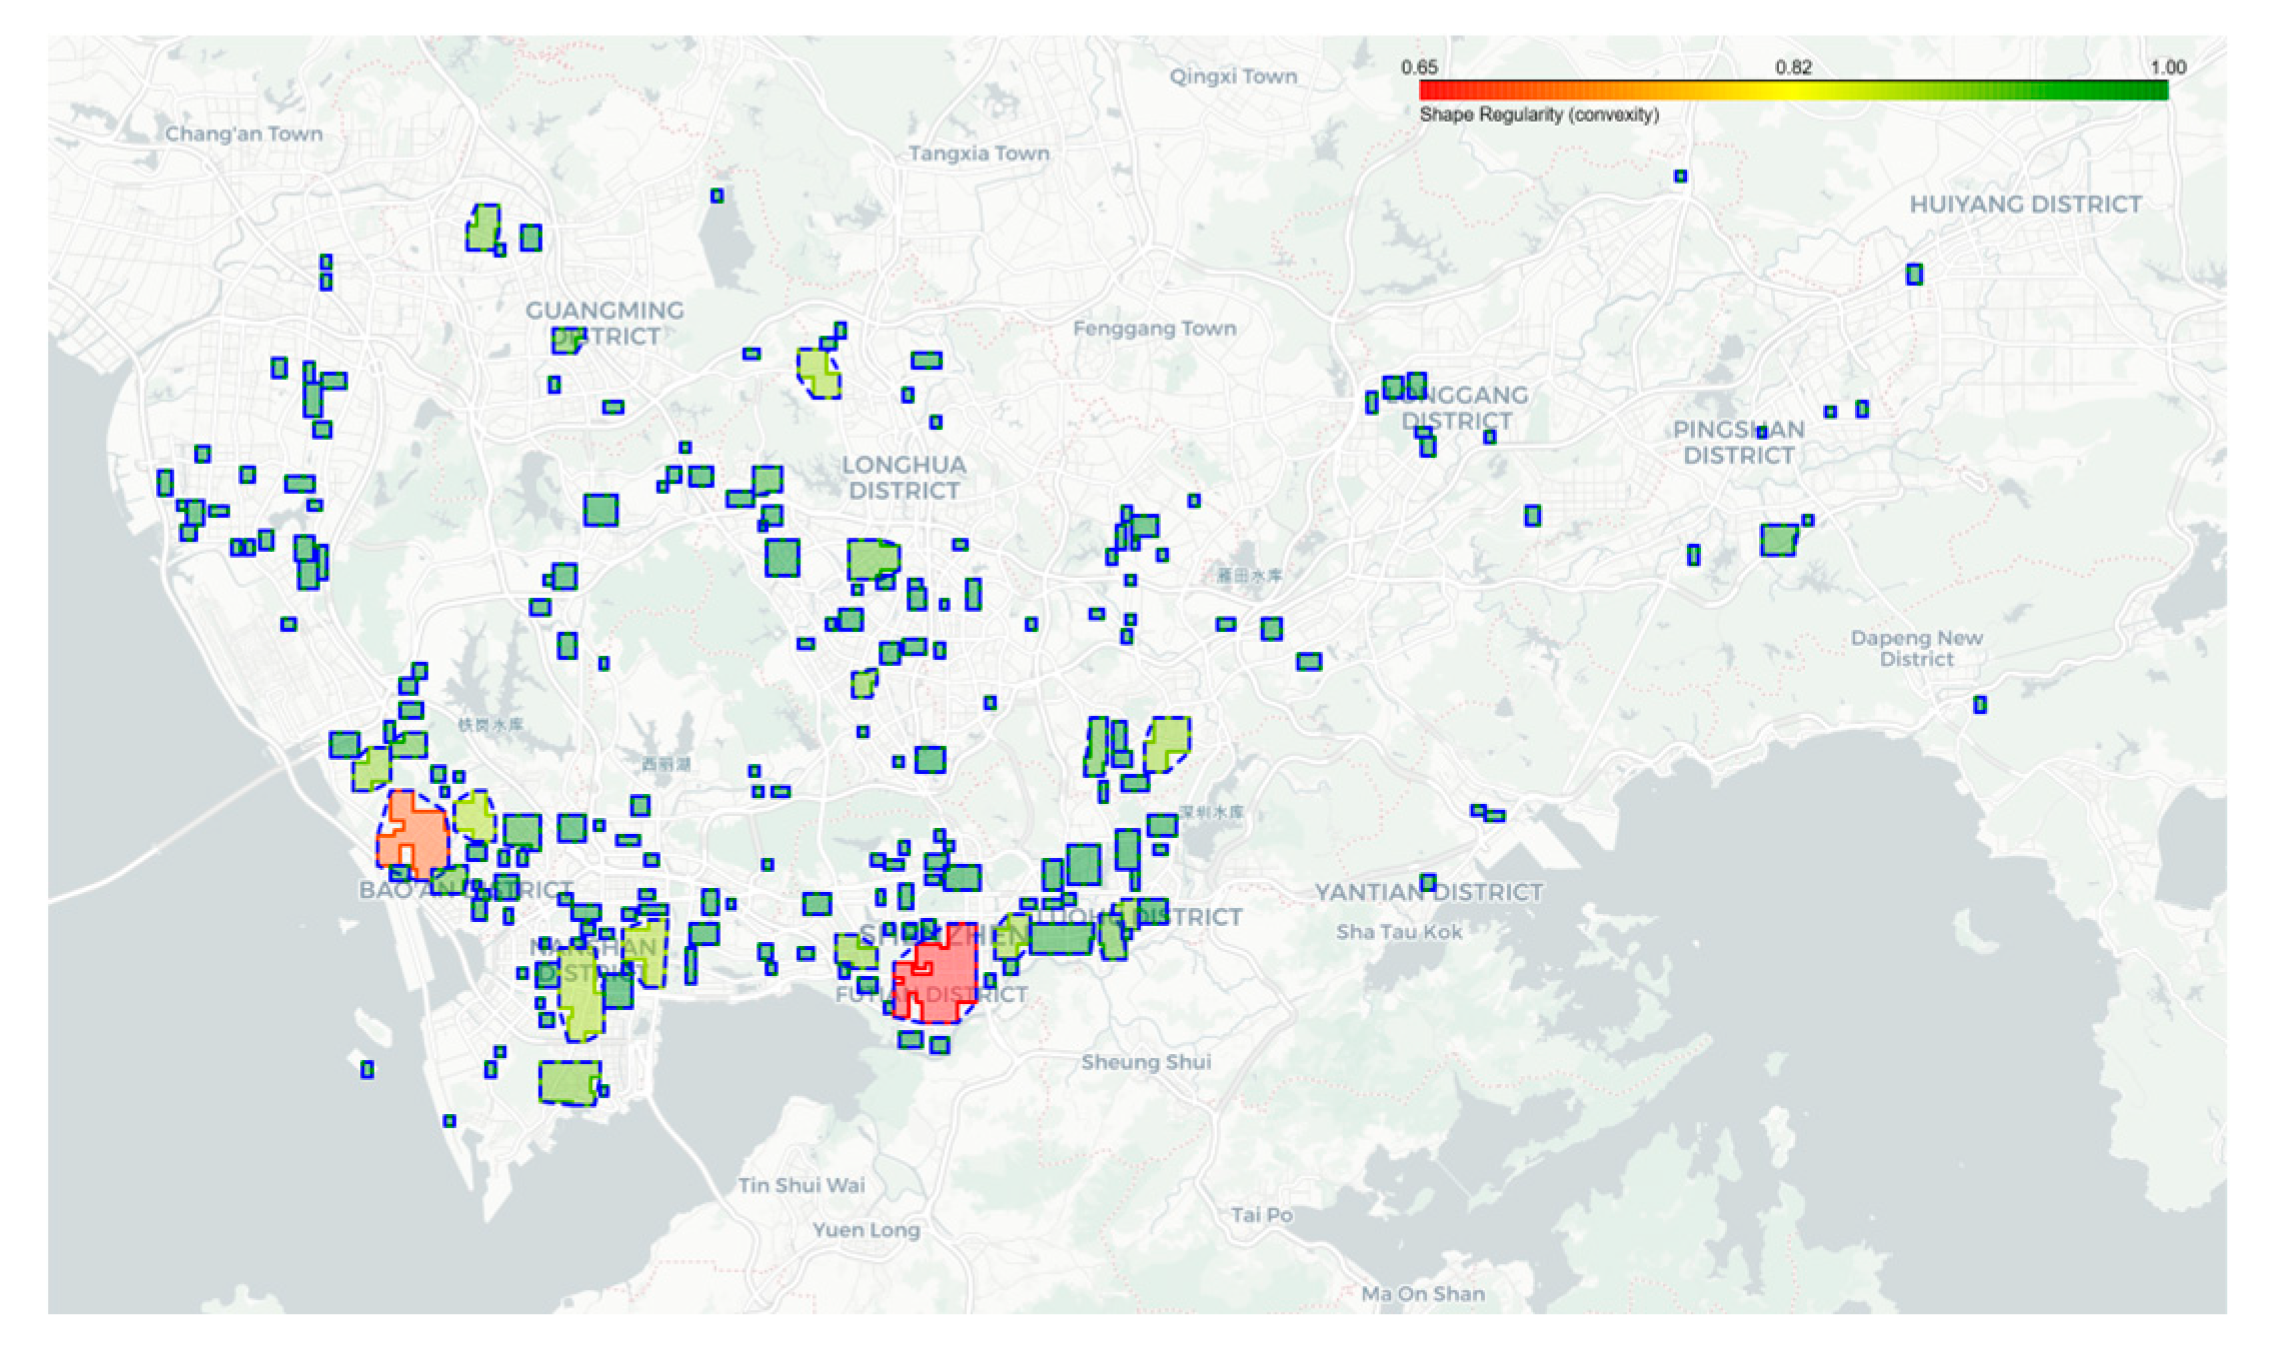Click the 0.65 legend value
The image size is (2281, 1359).
pyautogui.click(x=1418, y=67)
